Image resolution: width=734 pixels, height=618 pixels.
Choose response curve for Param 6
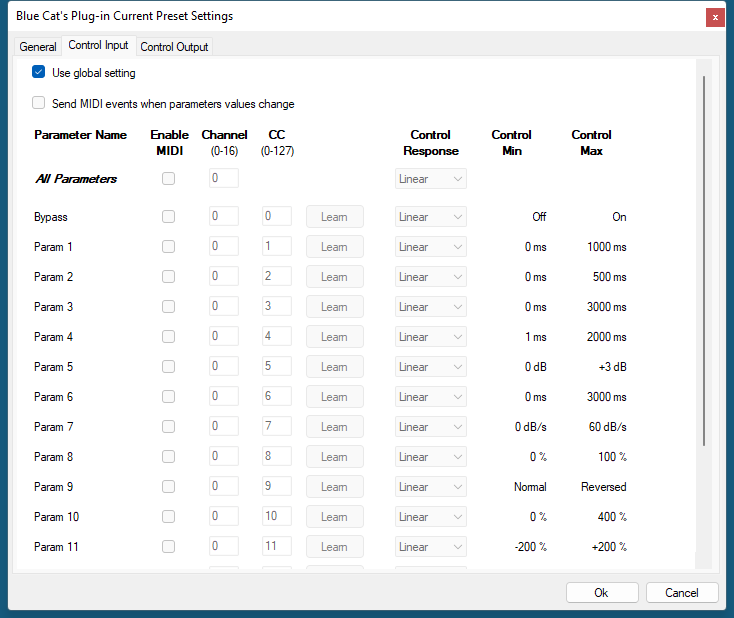431,397
